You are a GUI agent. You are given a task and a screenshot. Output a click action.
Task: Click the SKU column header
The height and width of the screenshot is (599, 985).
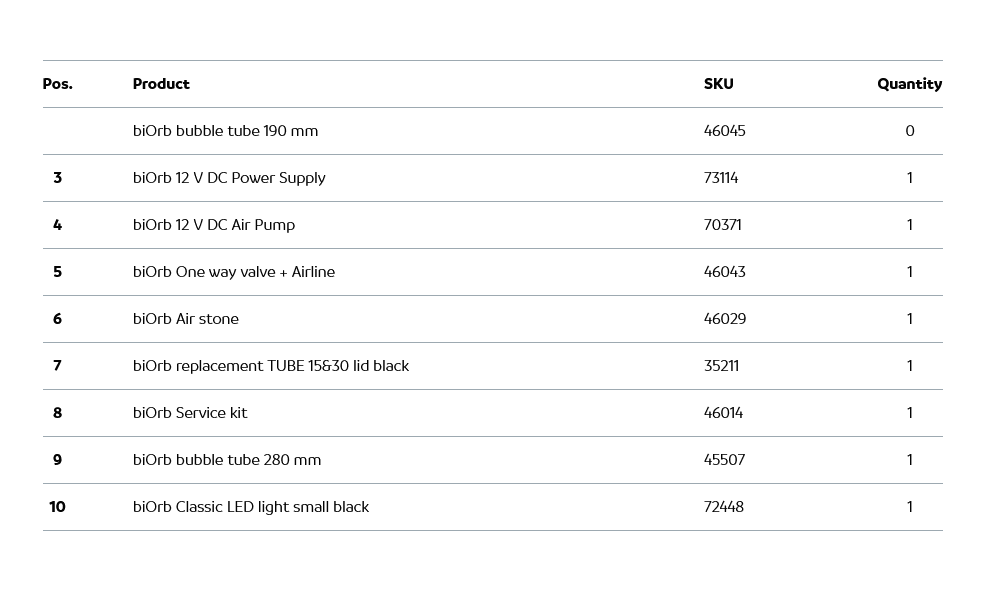tap(718, 84)
